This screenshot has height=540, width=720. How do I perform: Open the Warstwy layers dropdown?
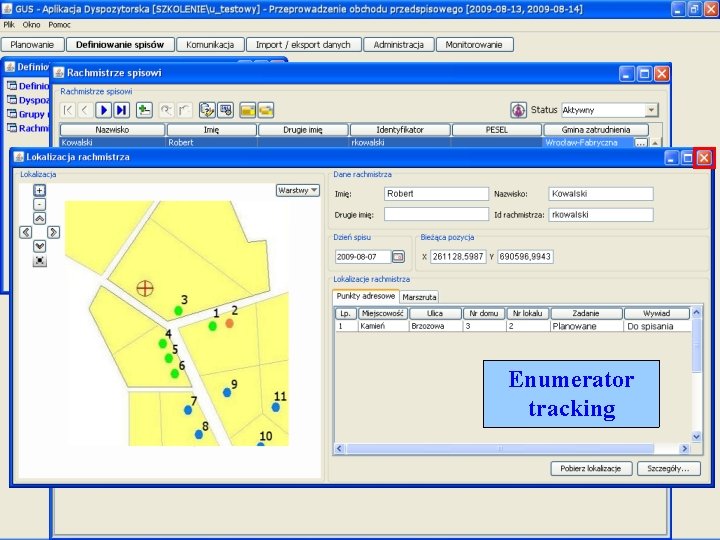(x=298, y=190)
